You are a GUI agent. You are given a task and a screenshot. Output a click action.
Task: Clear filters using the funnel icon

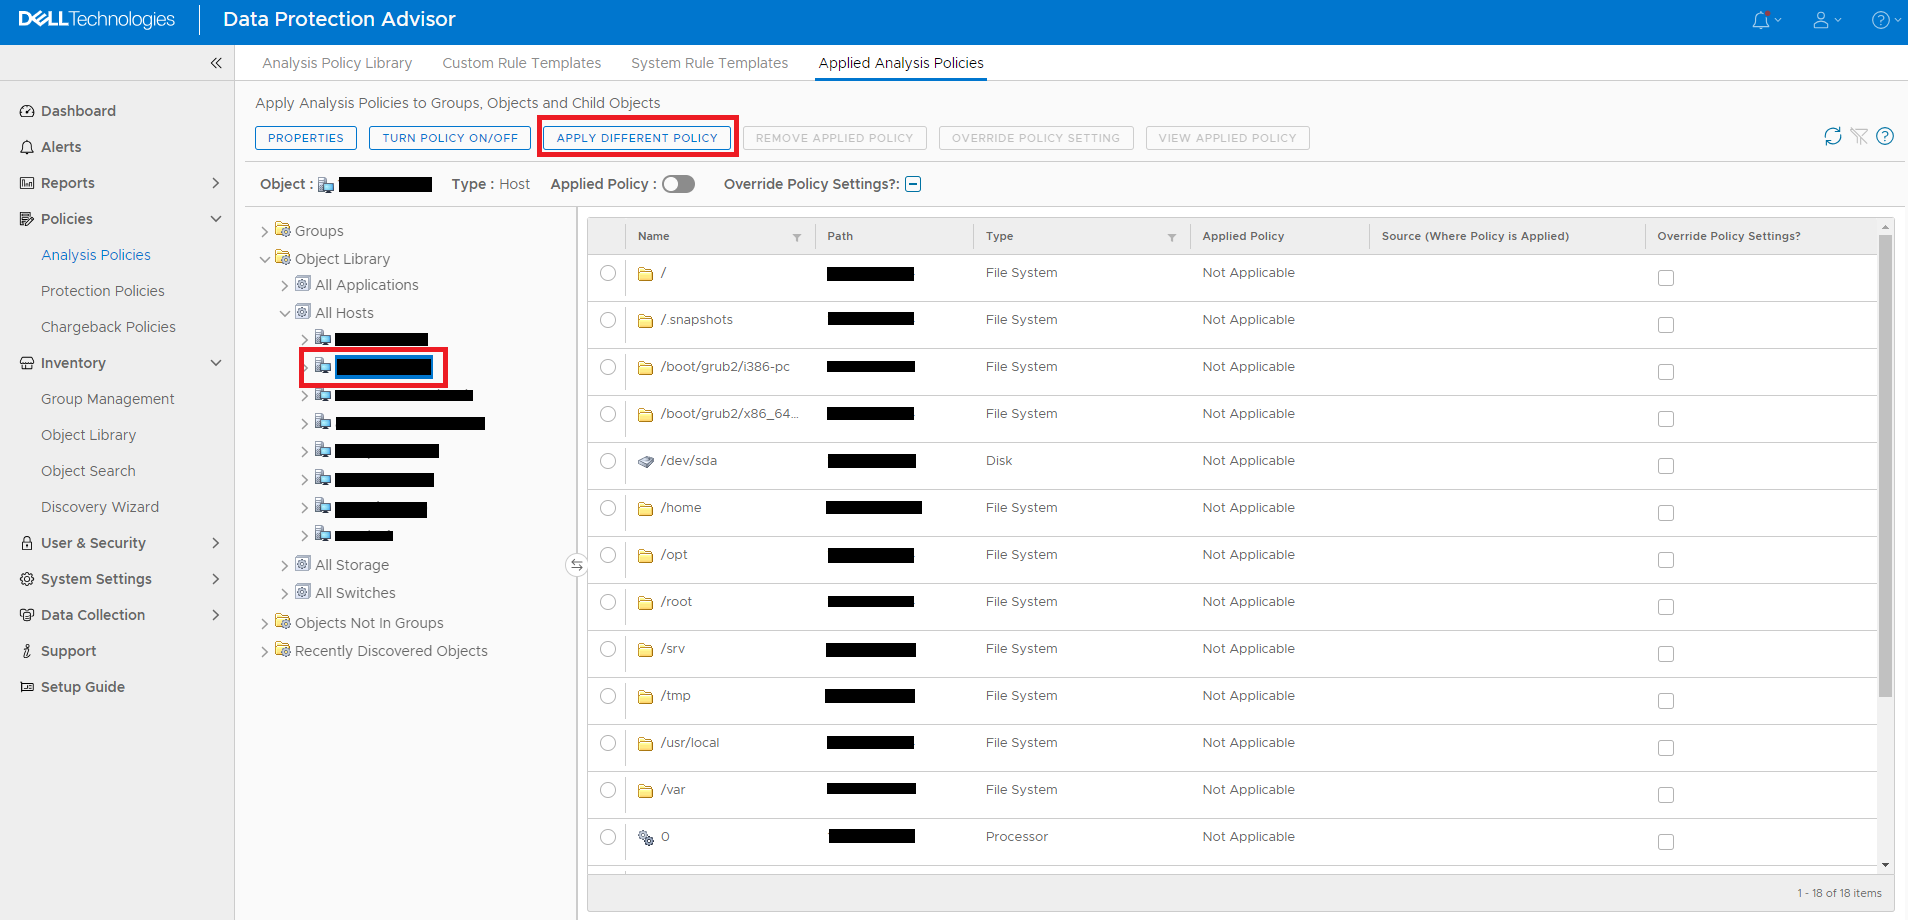(1859, 136)
